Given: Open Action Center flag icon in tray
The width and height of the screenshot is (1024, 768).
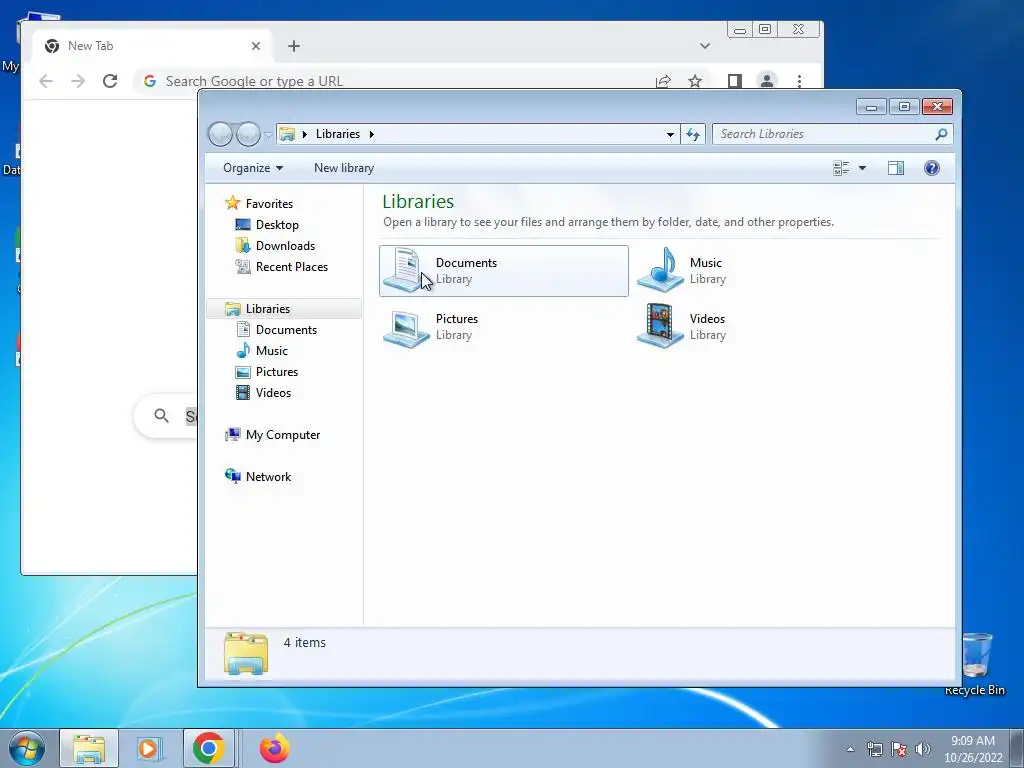Looking at the screenshot, I should pyautogui.click(x=899, y=749).
